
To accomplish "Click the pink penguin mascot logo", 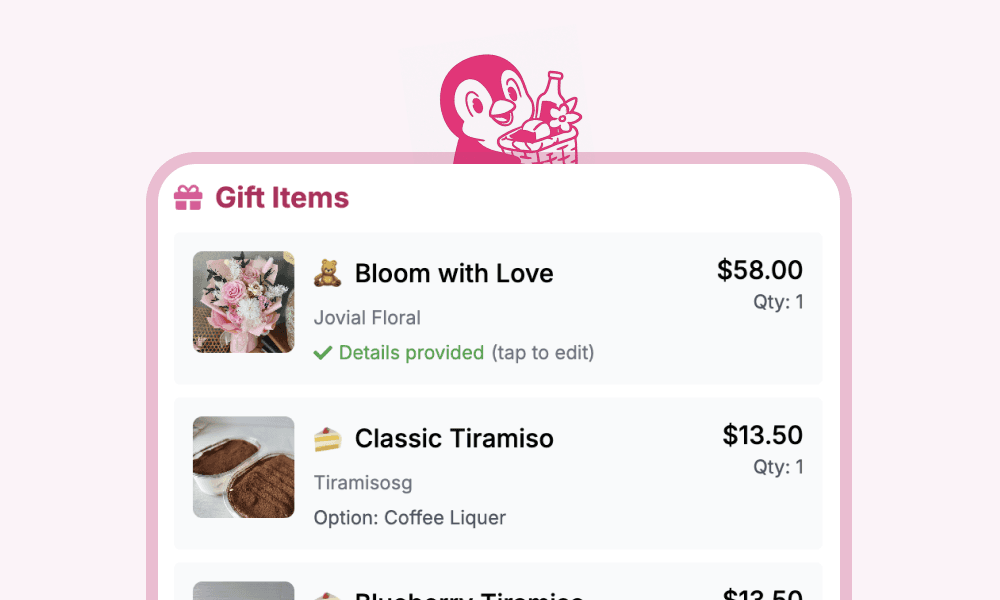I will [x=510, y=109].
